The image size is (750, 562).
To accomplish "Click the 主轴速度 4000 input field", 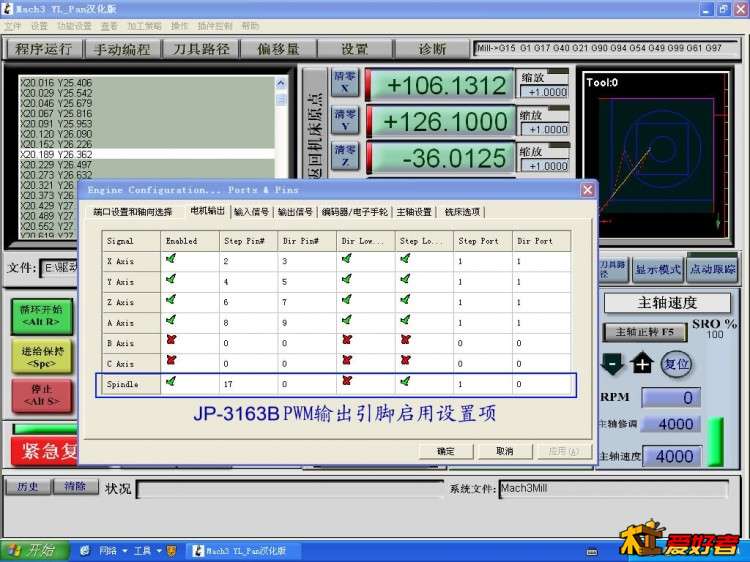I will click(x=673, y=456).
